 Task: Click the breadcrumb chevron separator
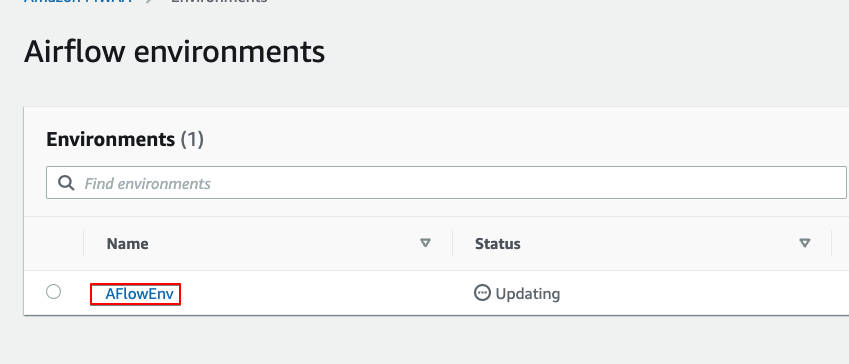point(150,2)
